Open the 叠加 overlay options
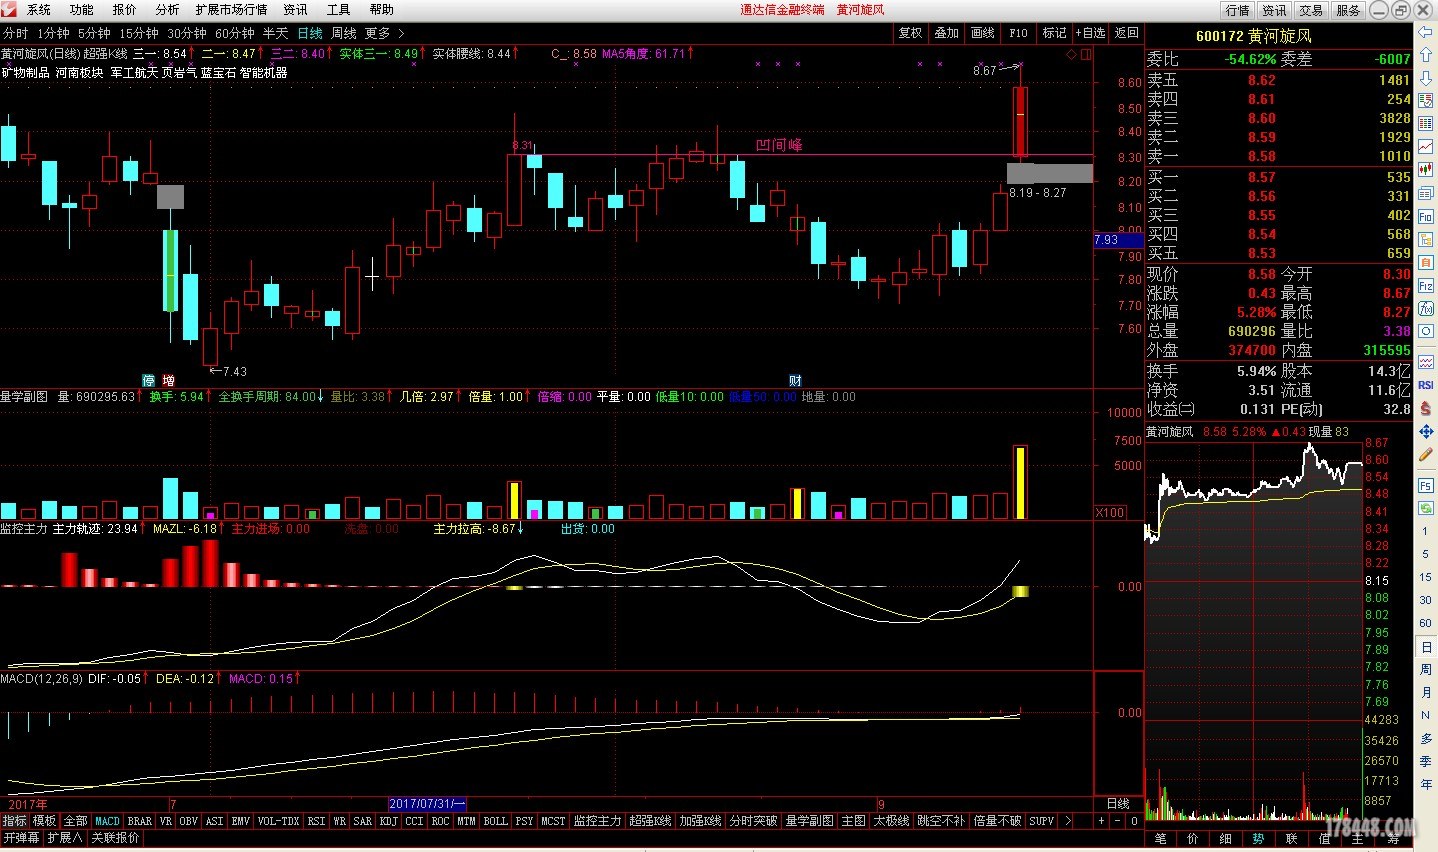The width and height of the screenshot is (1438, 852). (x=946, y=33)
